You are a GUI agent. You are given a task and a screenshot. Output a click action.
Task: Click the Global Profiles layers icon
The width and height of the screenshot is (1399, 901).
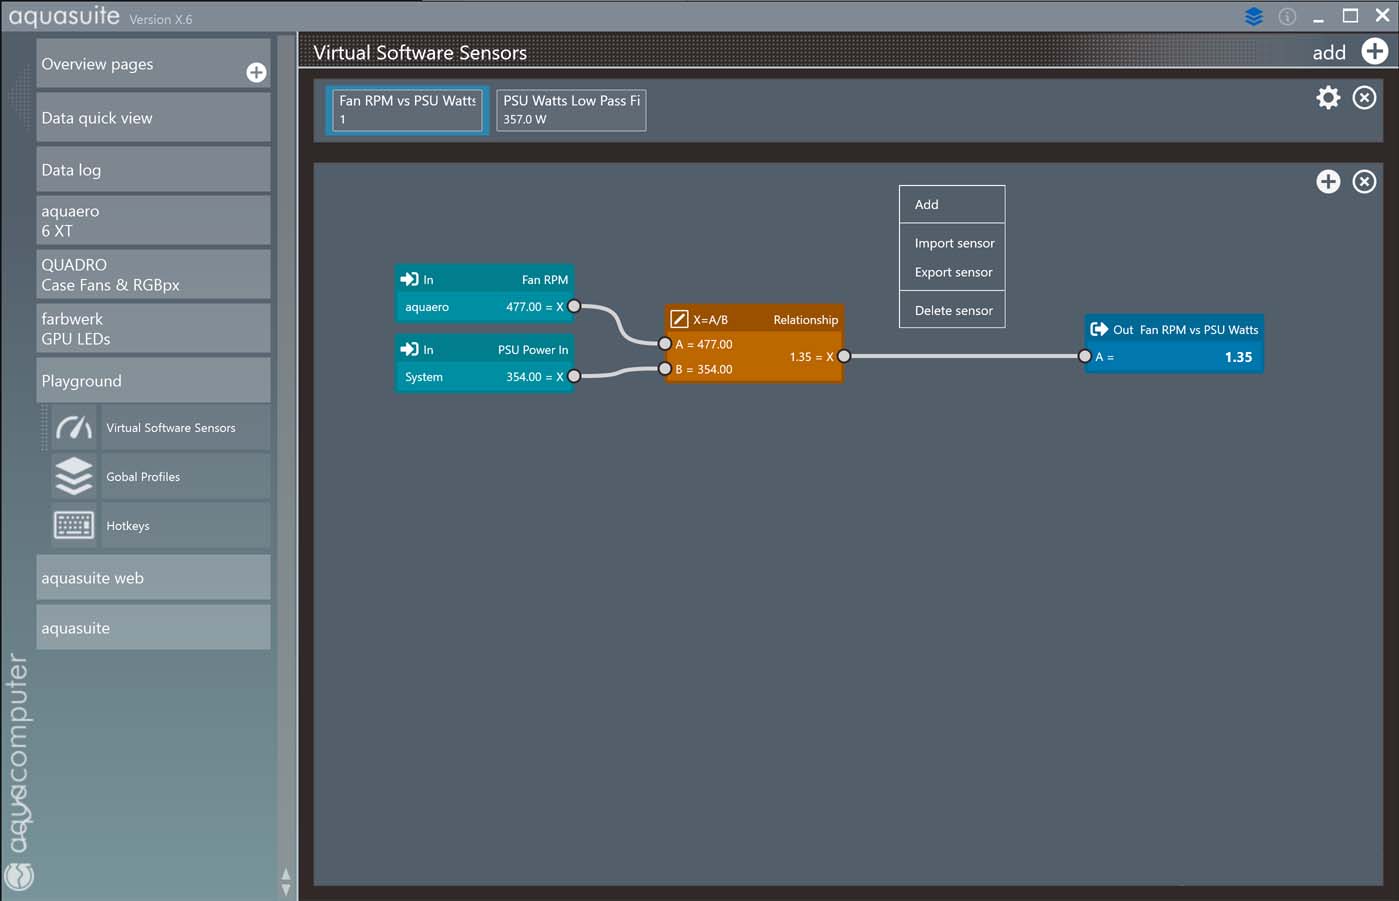[x=74, y=477]
